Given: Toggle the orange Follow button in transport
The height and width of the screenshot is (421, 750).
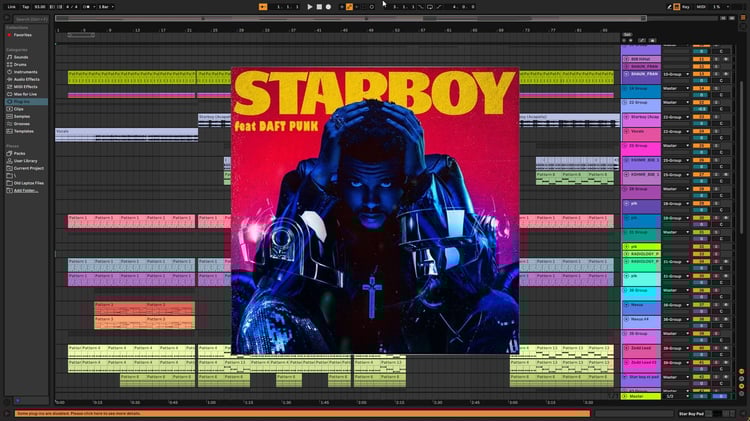Looking at the screenshot, I should 263,7.
